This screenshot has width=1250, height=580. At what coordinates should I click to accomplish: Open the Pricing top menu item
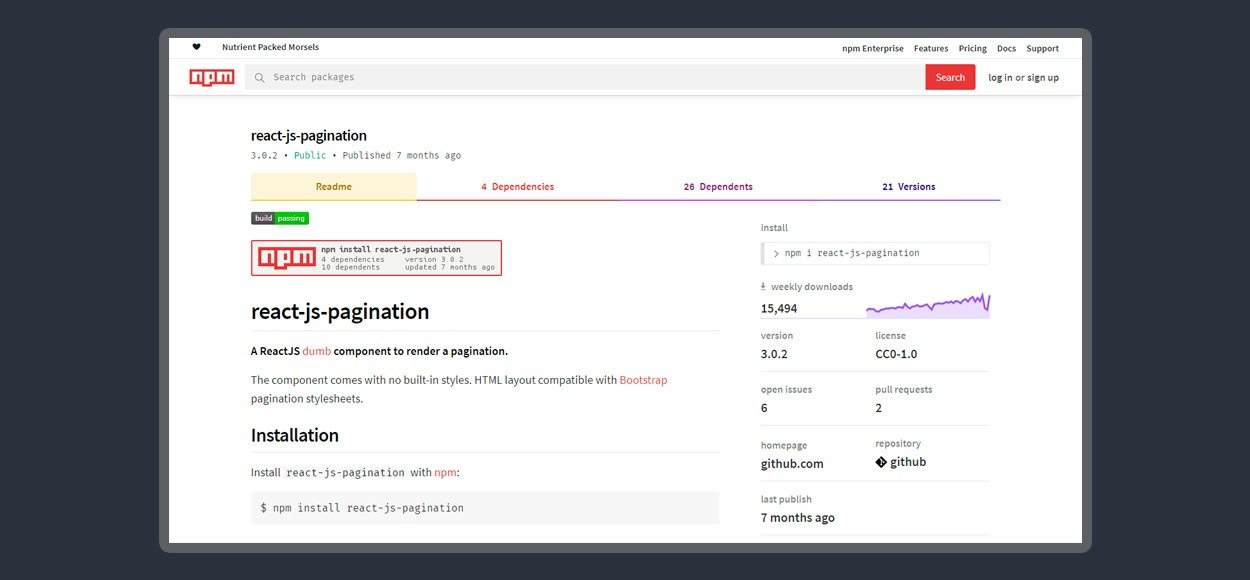pos(973,48)
